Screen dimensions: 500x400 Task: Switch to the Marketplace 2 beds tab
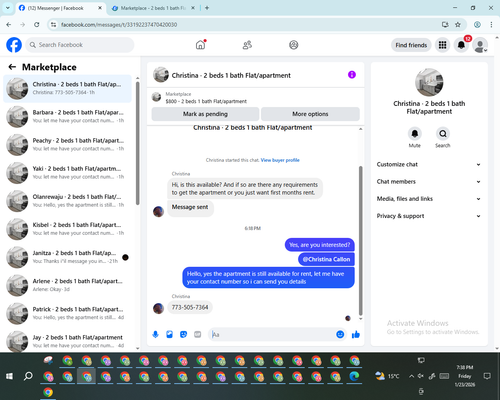(x=153, y=8)
